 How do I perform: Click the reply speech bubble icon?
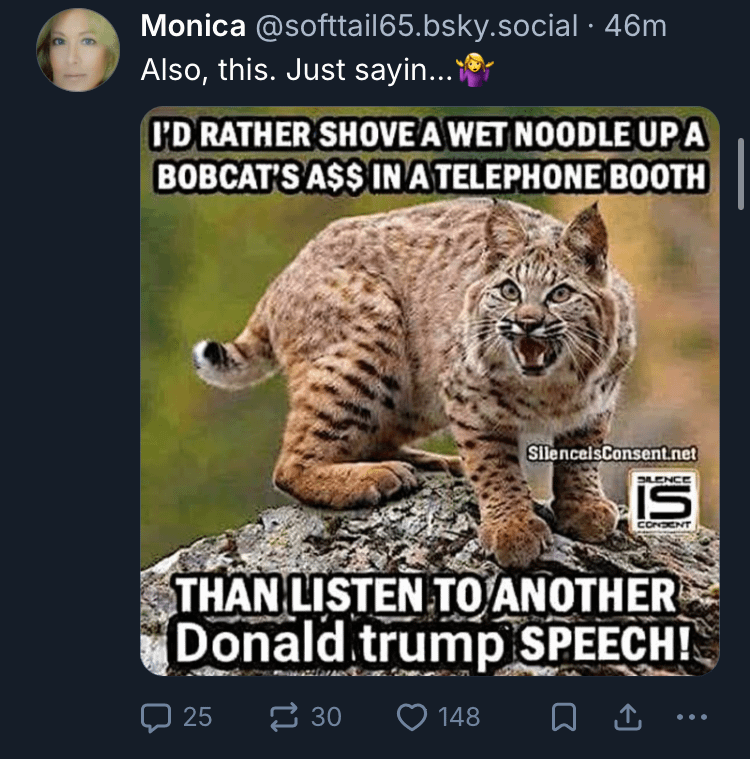point(155,716)
